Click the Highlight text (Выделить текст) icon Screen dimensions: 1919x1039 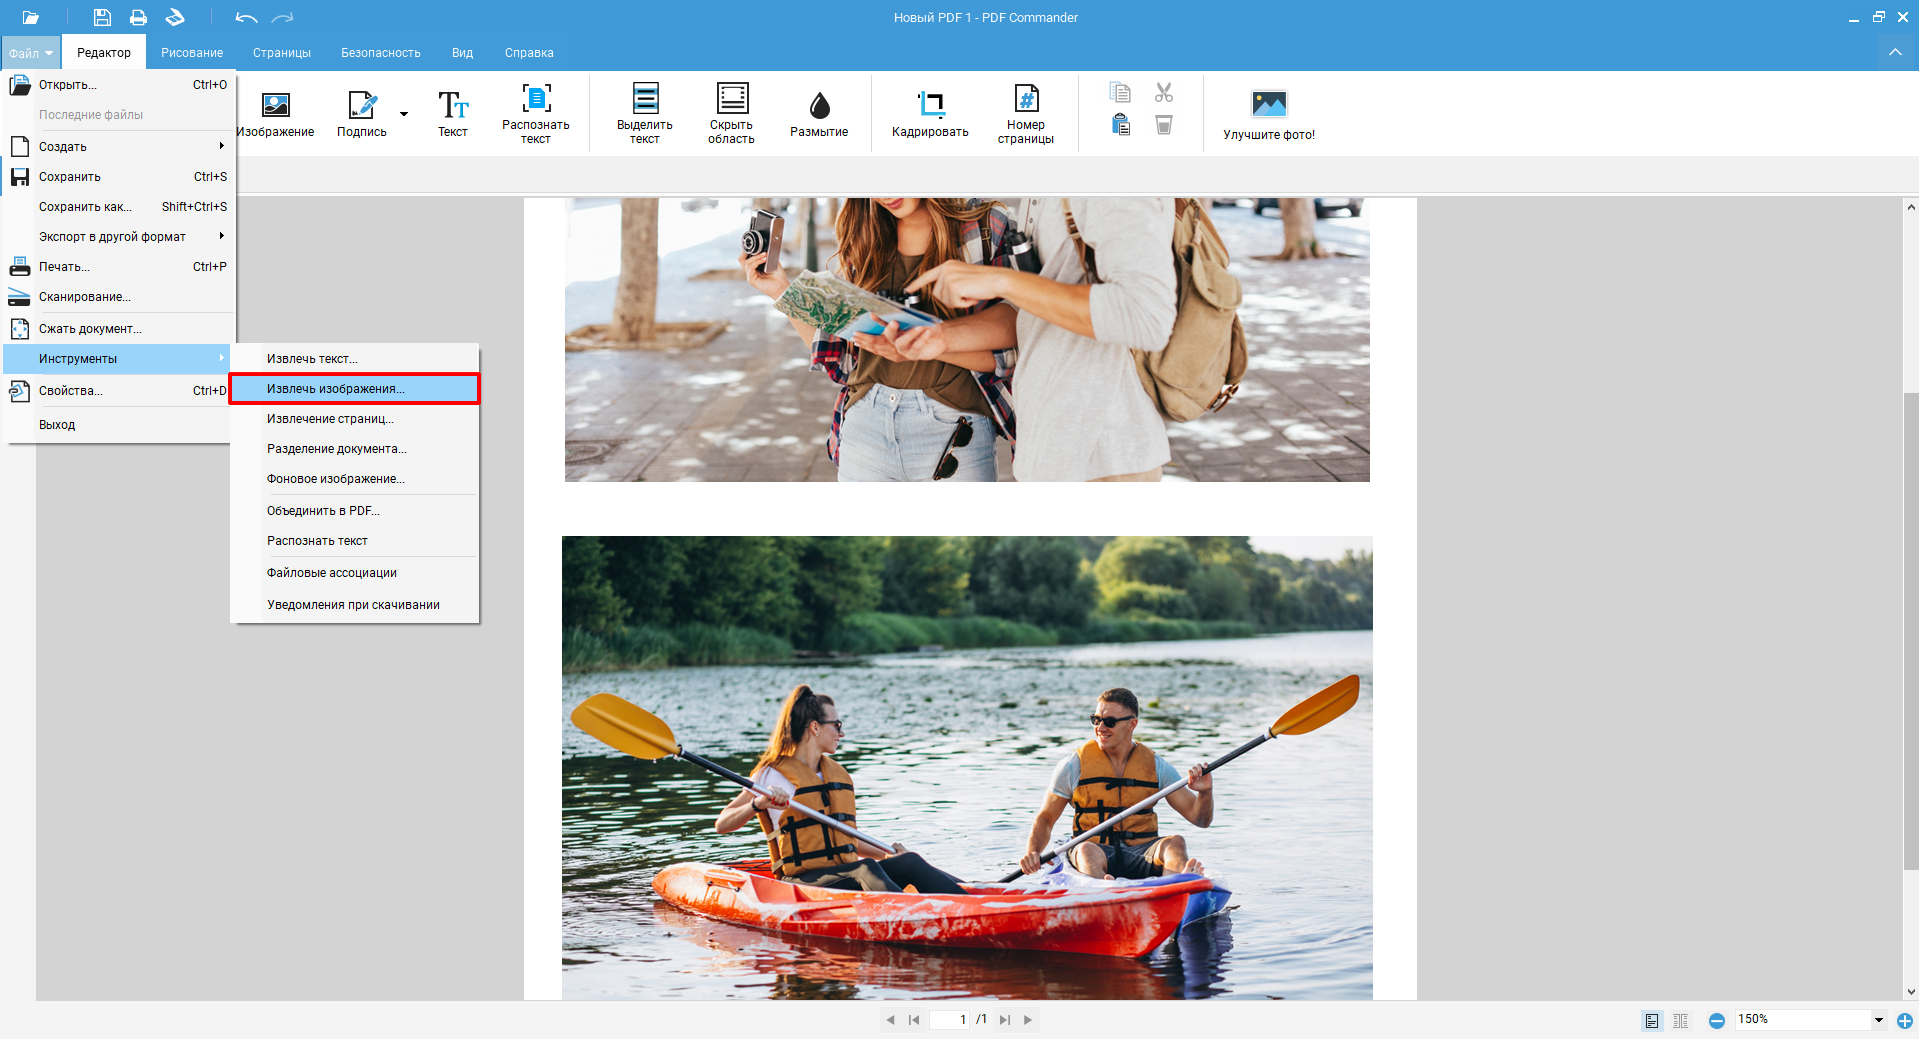645,99
